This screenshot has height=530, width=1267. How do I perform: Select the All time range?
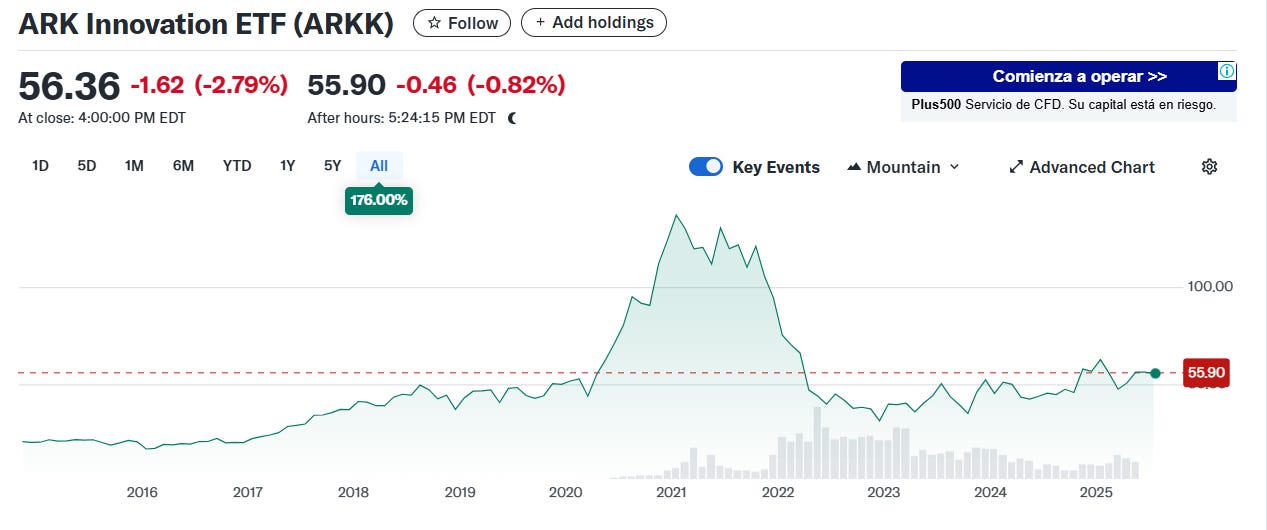379,166
